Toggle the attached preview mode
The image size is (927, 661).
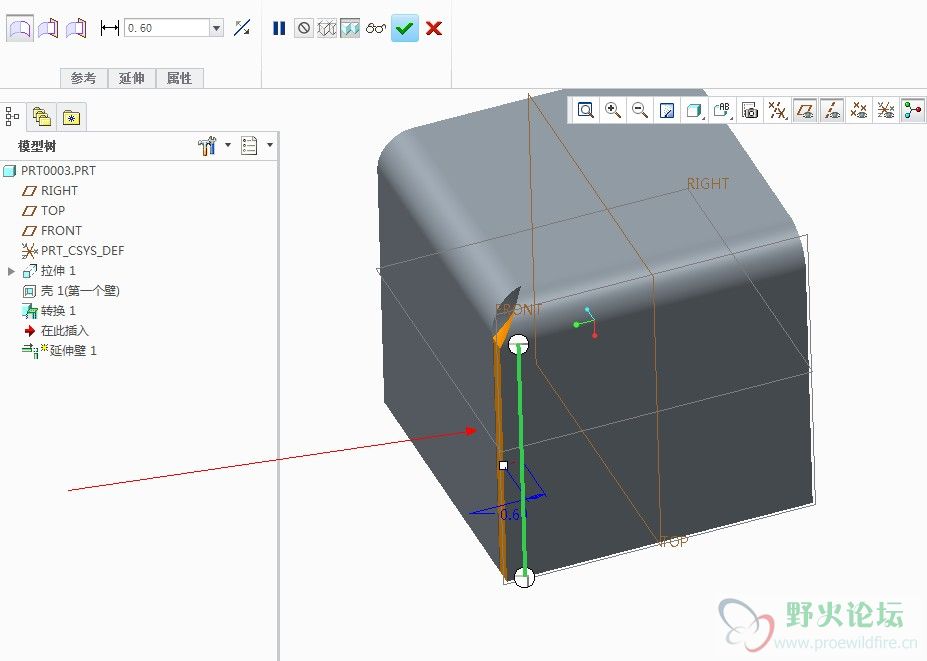pos(350,28)
